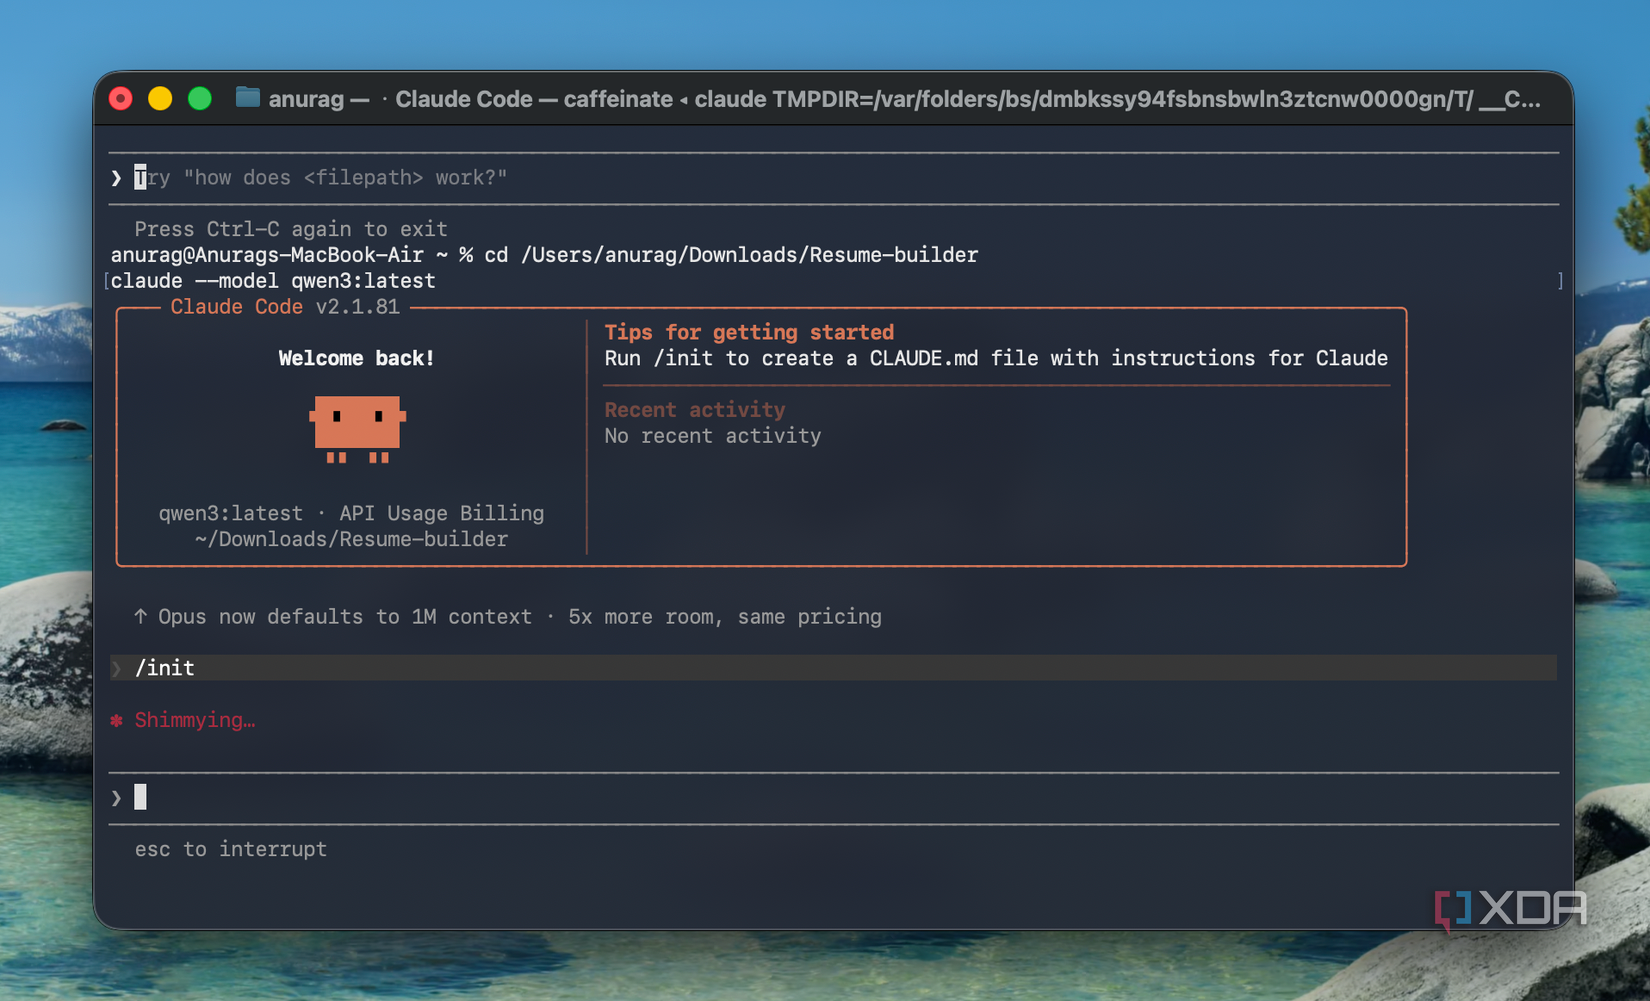Click 'Run /init to create a CLAUDE.md' tip

coord(996,358)
